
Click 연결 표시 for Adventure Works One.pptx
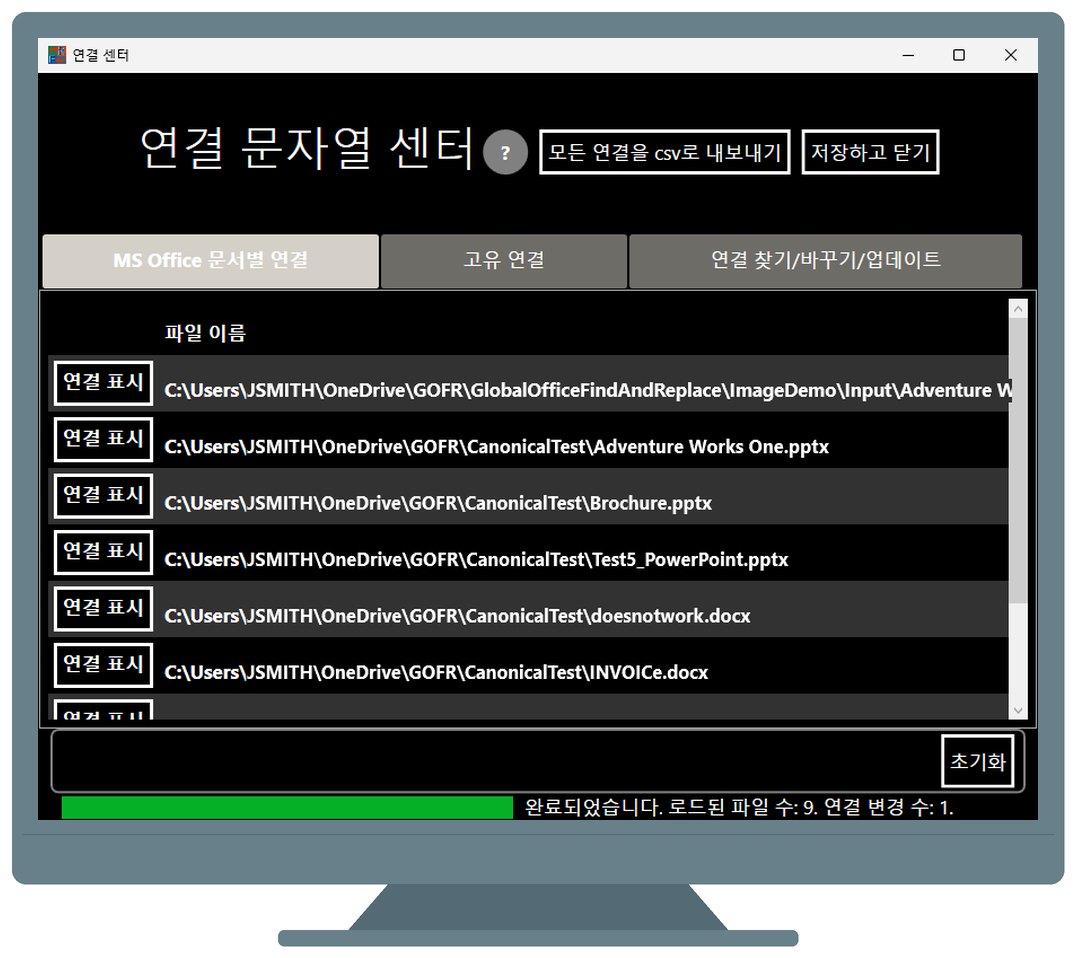pyautogui.click(x=104, y=439)
